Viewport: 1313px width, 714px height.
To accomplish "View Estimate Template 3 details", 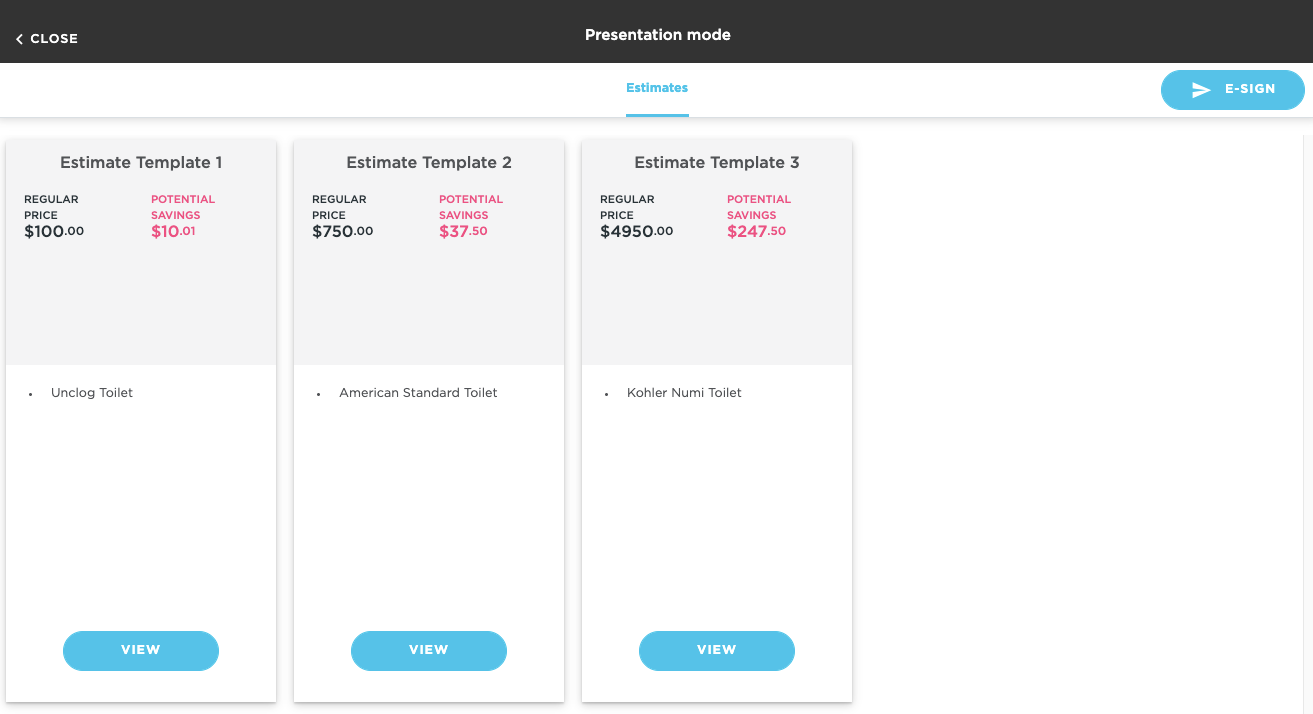I will click(716, 650).
